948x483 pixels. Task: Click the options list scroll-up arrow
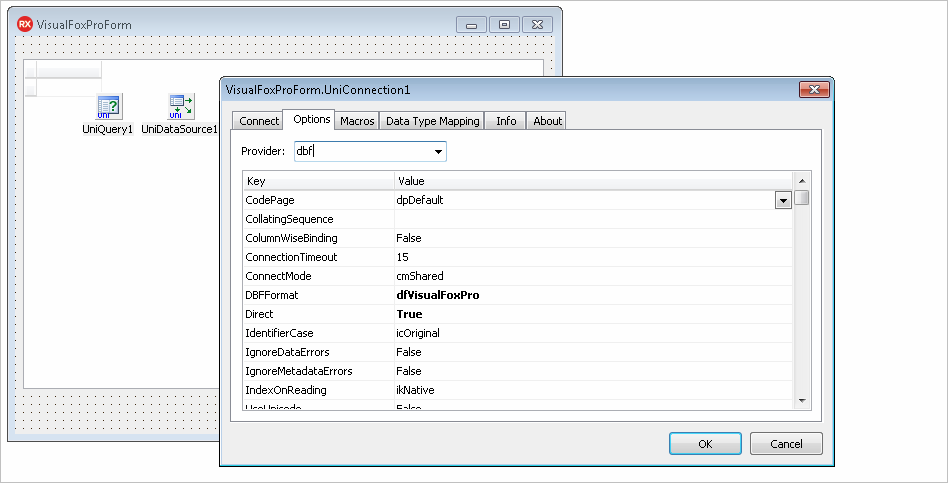click(x=802, y=181)
